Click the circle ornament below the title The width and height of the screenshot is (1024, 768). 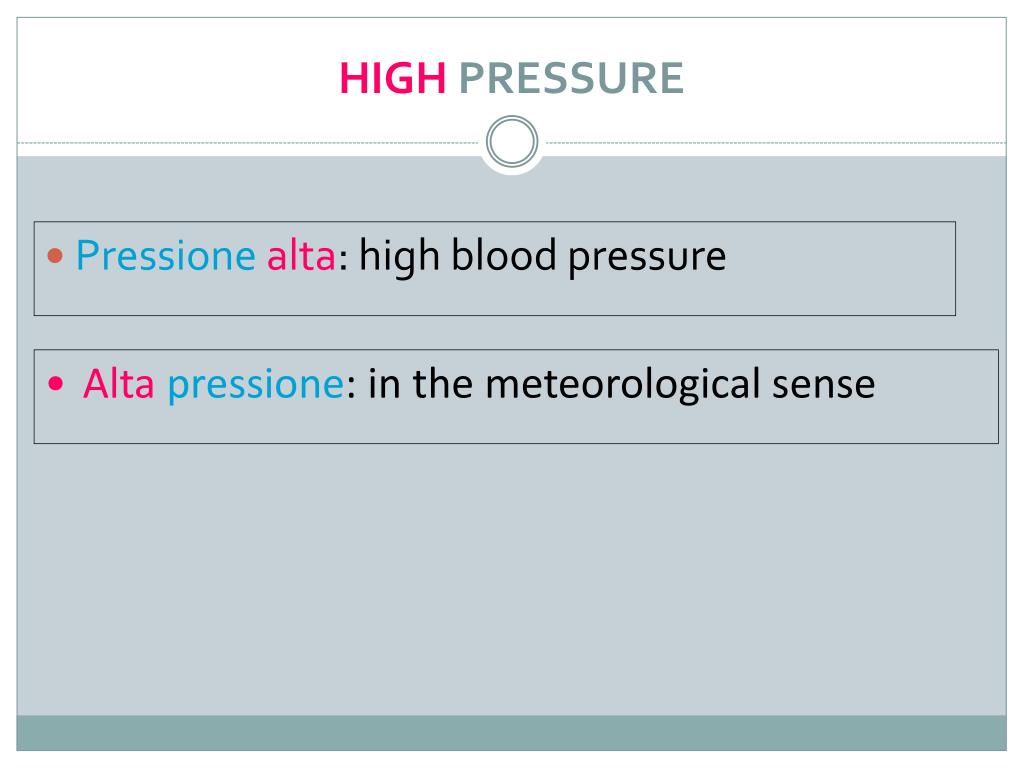tap(512, 142)
